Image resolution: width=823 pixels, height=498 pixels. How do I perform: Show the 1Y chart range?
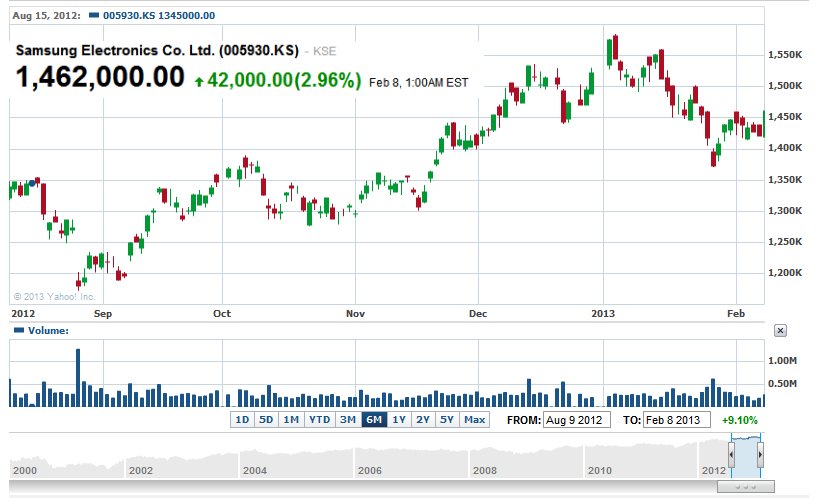pyautogui.click(x=399, y=420)
